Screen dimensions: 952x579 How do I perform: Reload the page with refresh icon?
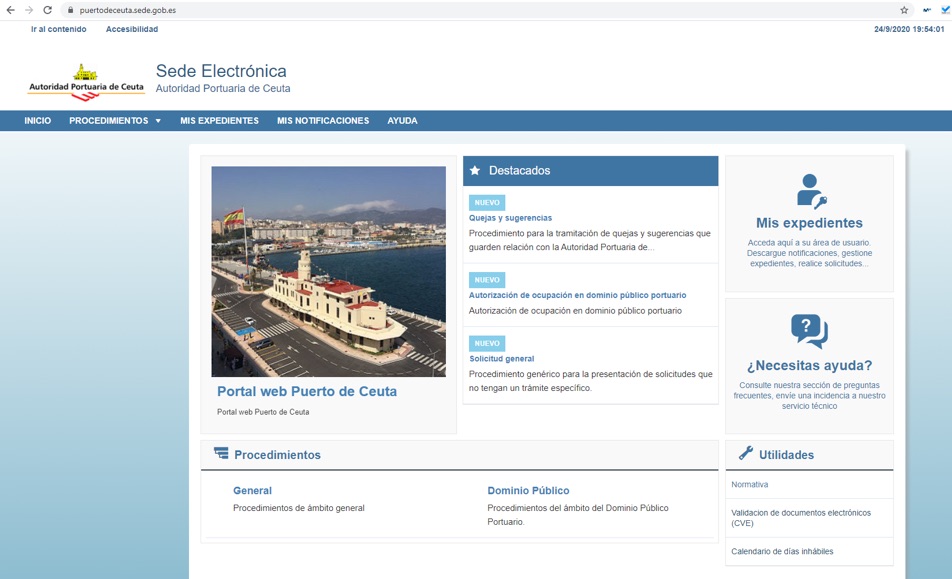(x=47, y=10)
